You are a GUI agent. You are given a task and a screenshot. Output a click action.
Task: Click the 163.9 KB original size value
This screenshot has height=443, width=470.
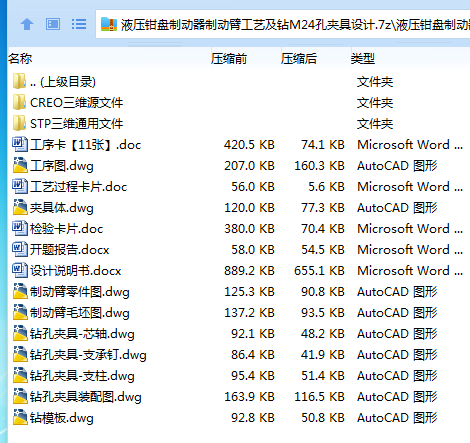[x=249, y=397]
